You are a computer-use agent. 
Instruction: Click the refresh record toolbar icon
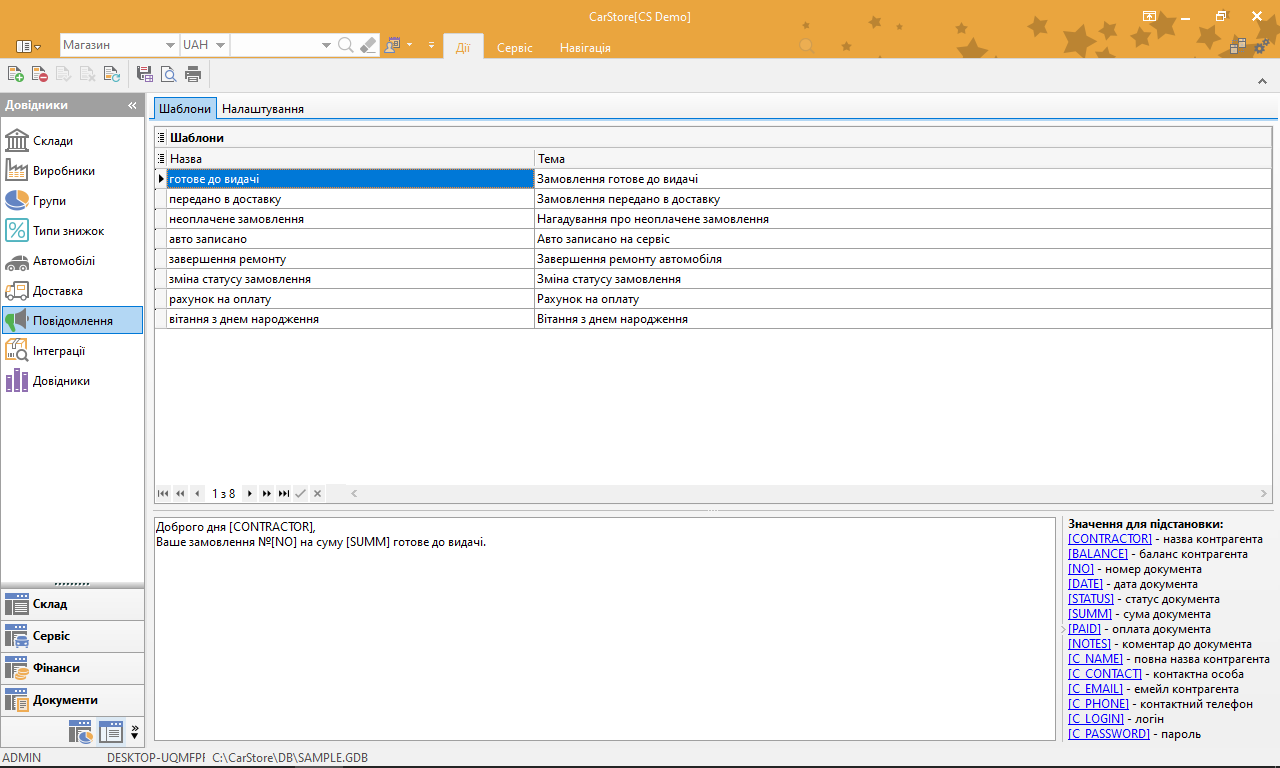(x=111, y=73)
